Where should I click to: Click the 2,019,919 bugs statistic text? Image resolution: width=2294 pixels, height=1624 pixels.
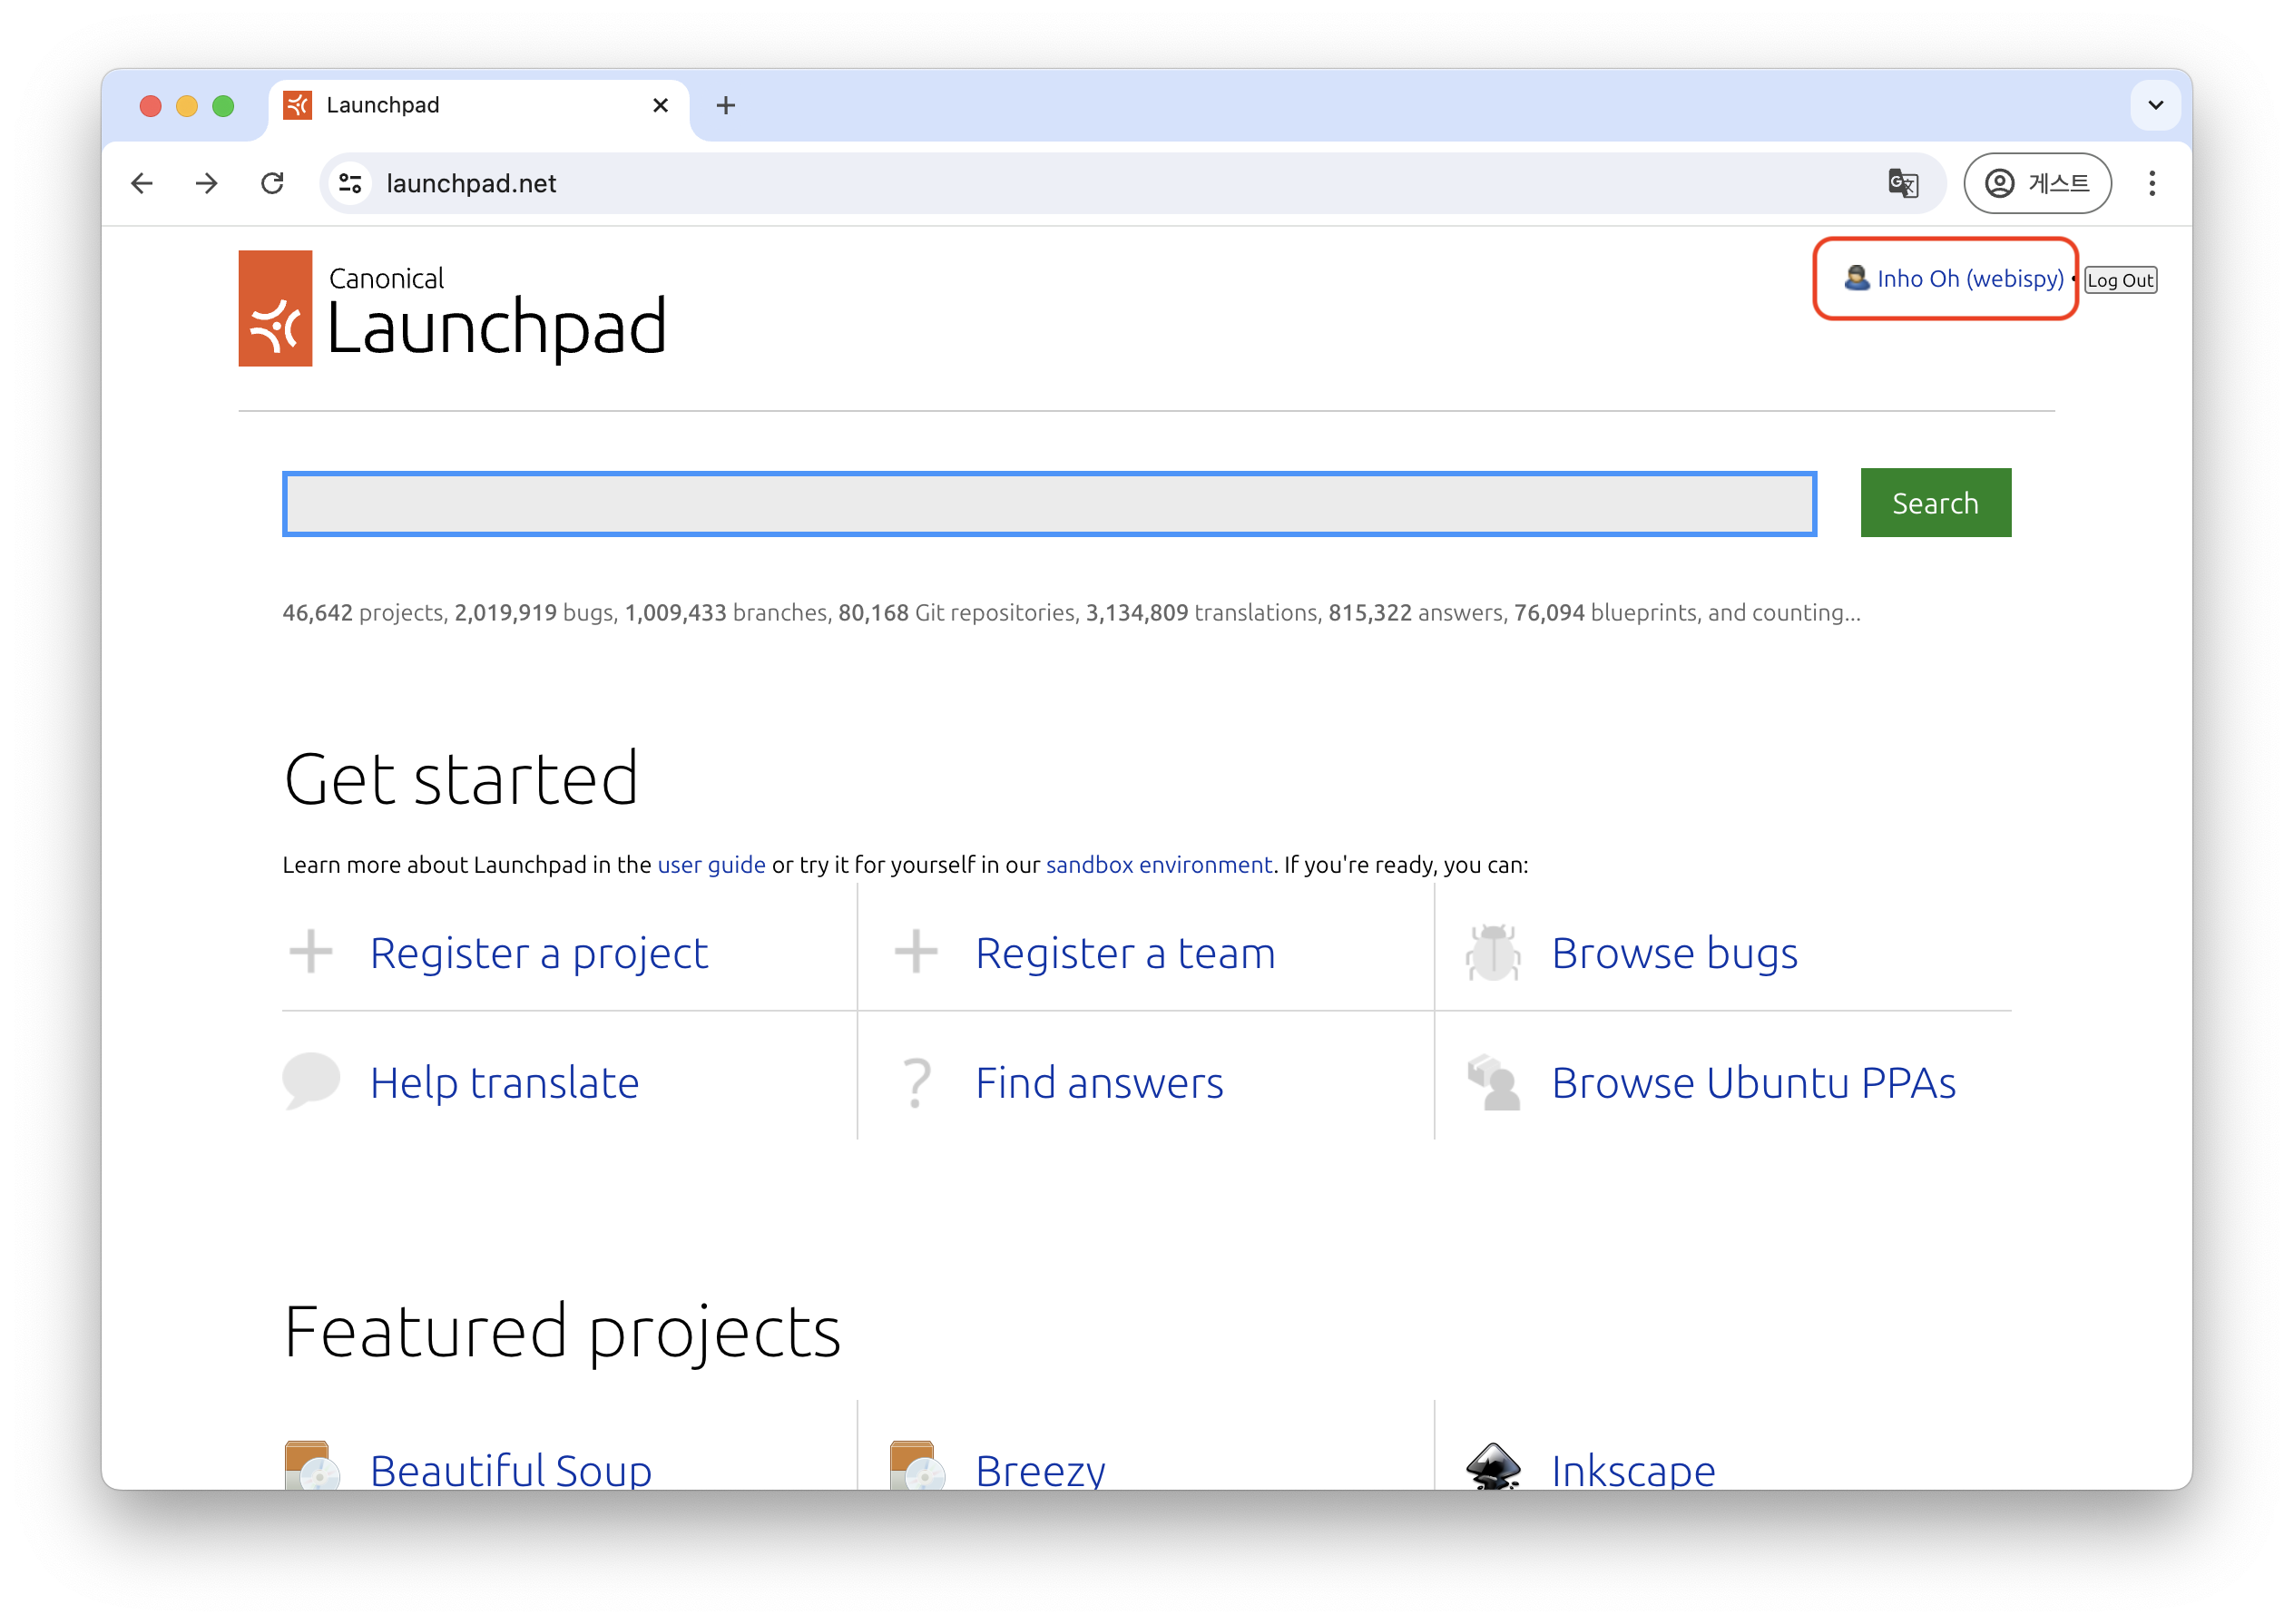point(535,612)
